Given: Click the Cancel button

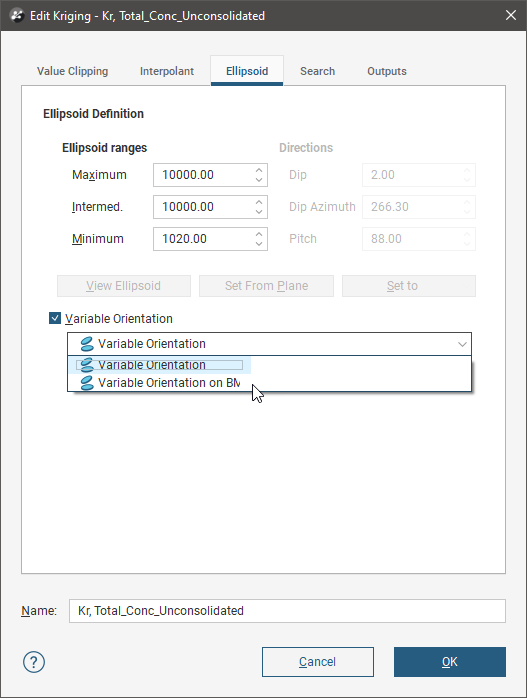Looking at the screenshot, I should coord(318,662).
